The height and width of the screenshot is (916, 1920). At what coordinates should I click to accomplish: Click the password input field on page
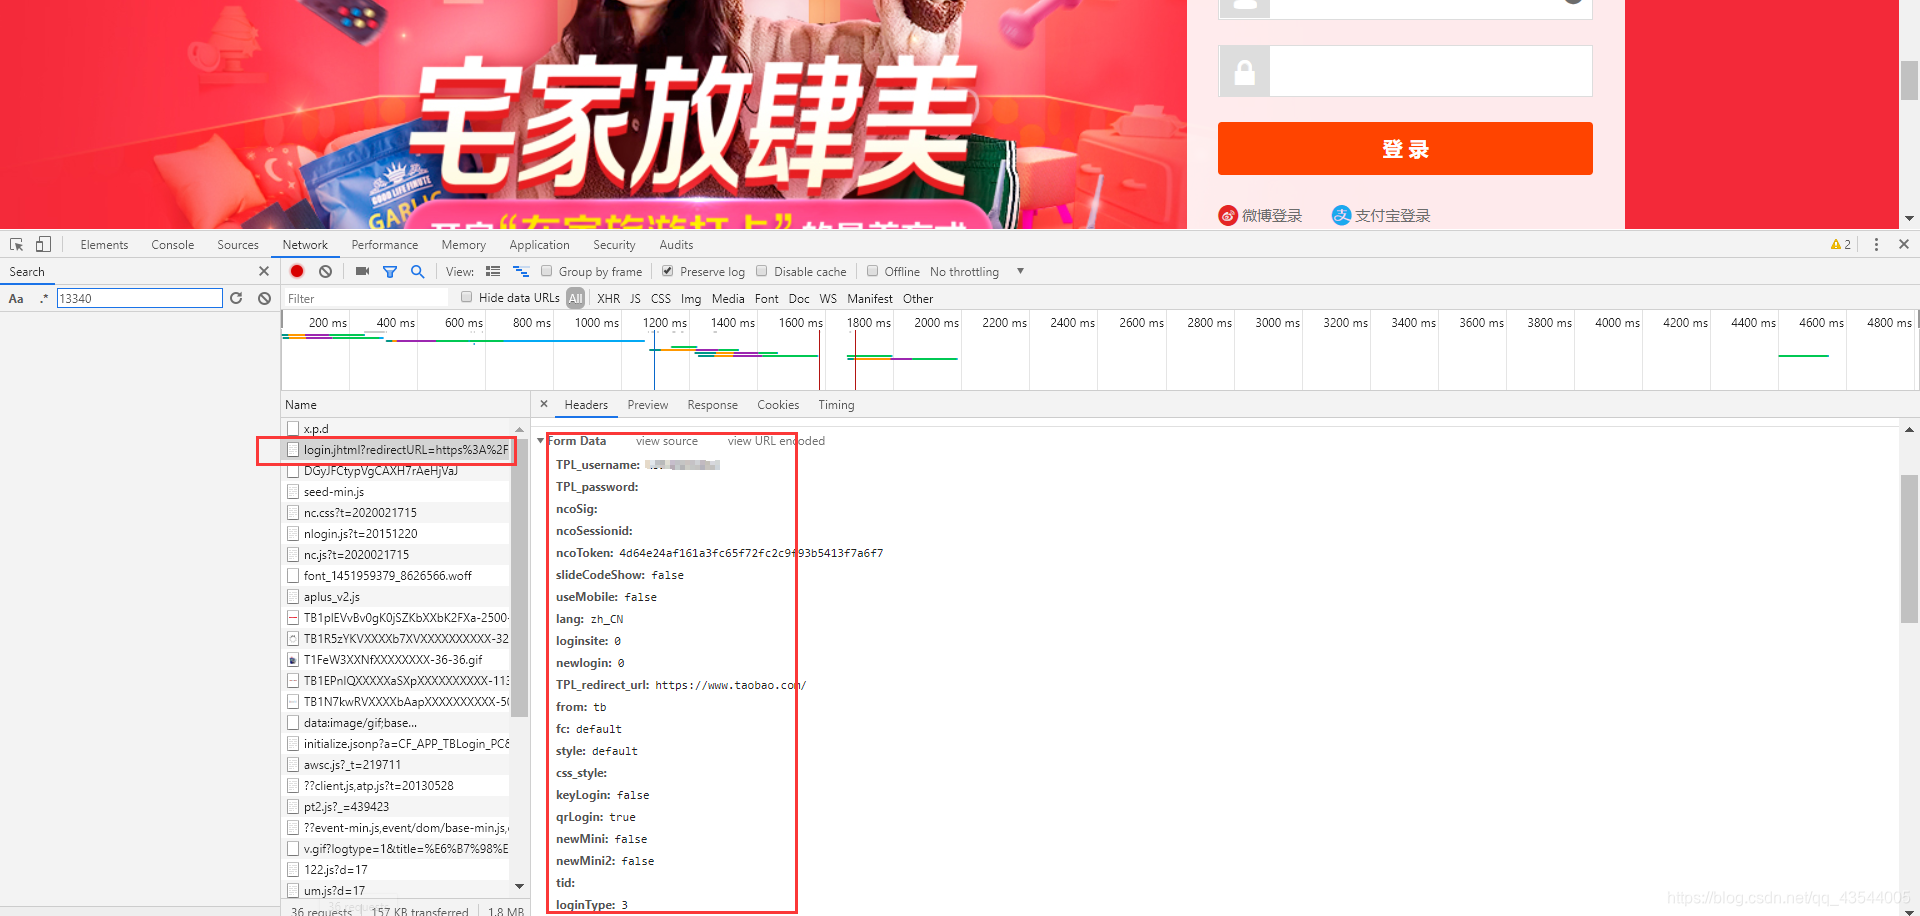coord(1430,71)
